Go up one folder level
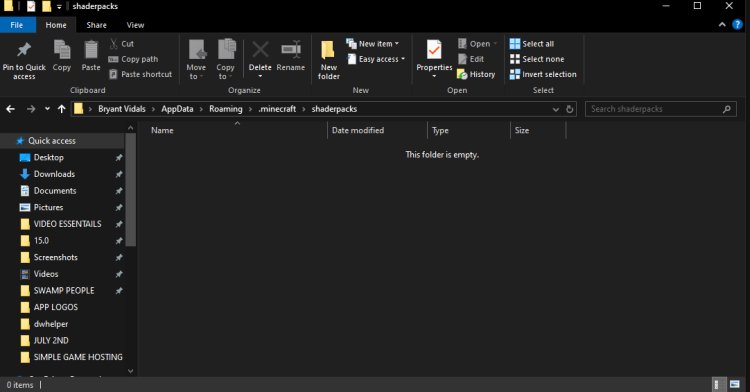Screen dimensions: 750x392 [62, 109]
